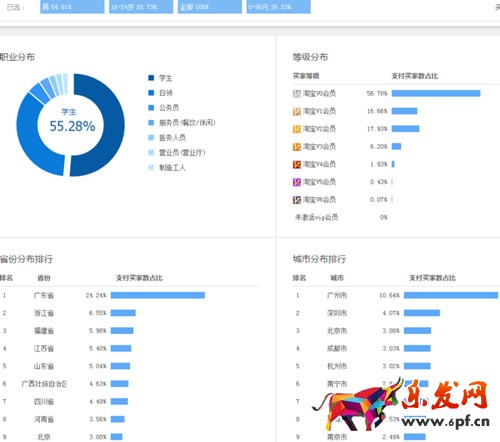Click the 淘宝V4会员 level icon
Image resolution: width=500 pixels, height=442 pixels.
297,164
